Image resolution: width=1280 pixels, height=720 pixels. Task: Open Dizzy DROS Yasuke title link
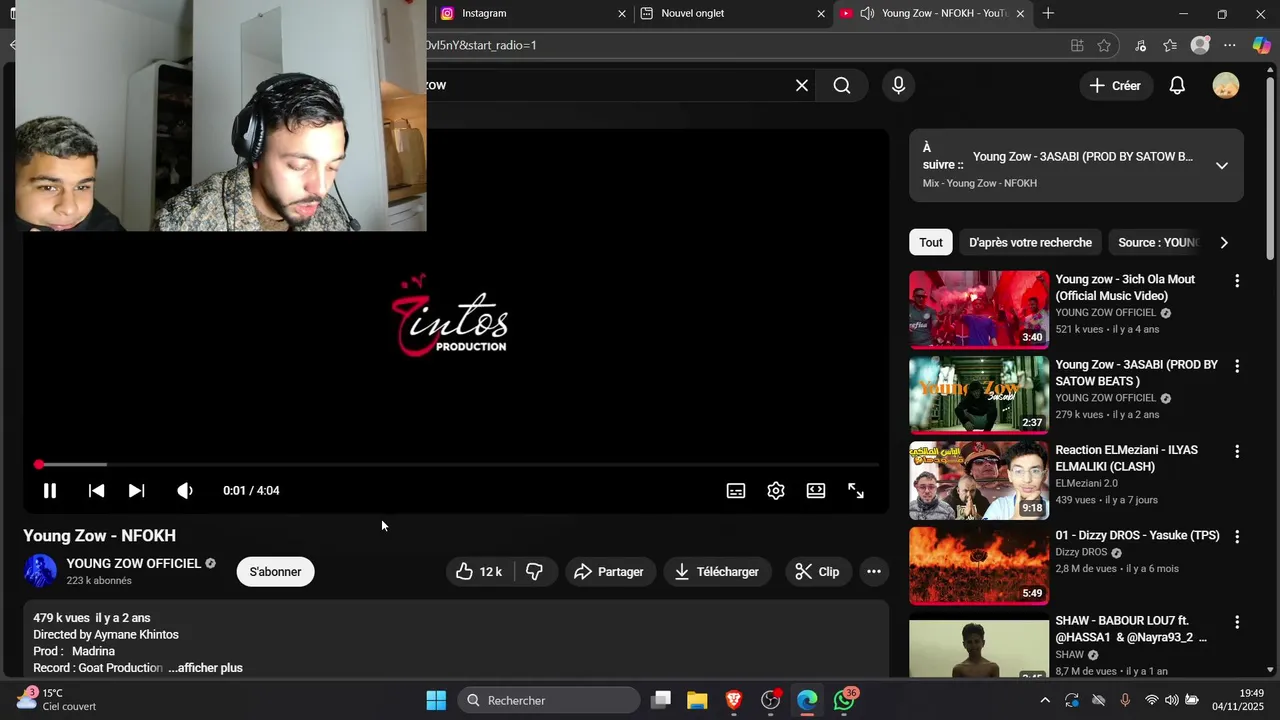coord(1137,536)
